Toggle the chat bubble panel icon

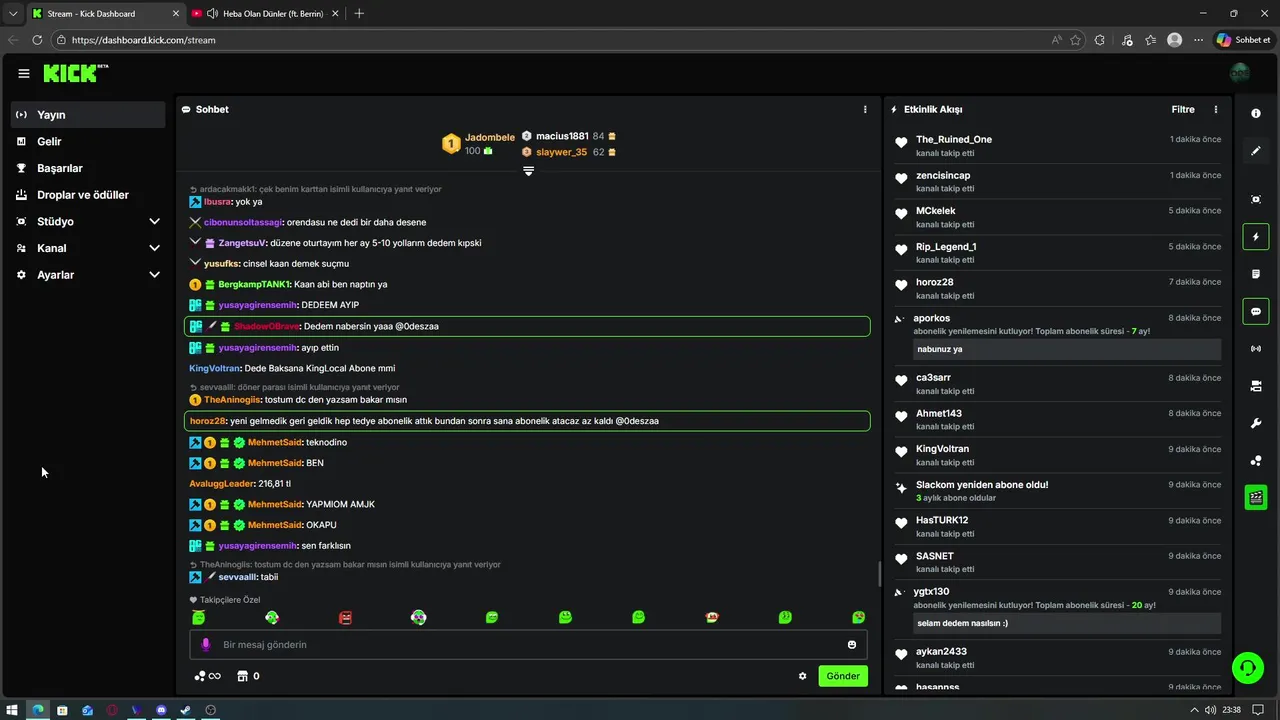point(1256,311)
